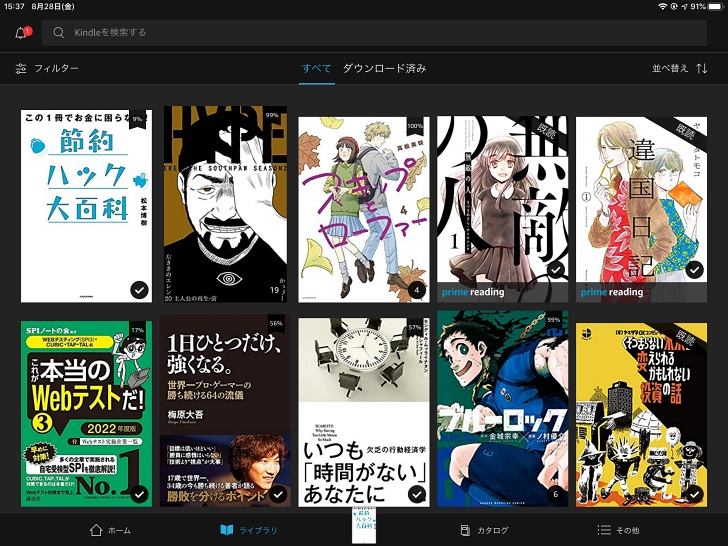Tap downloaded checkmark on 投資の話 book
This screenshot has width=728, height=546.
[x=694, y=494]
